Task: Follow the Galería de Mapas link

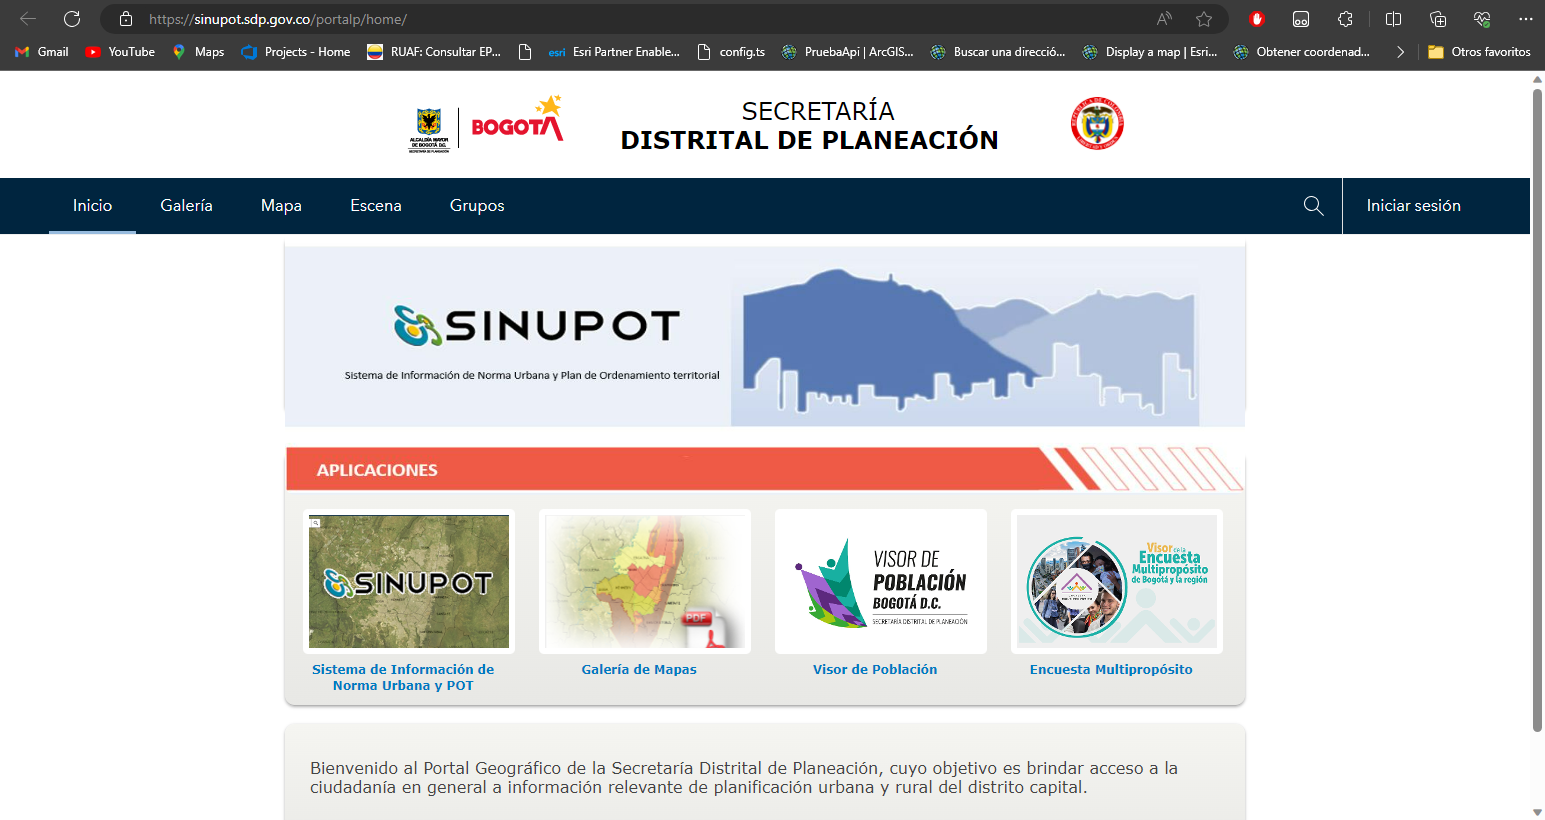Action: point(639,670)
